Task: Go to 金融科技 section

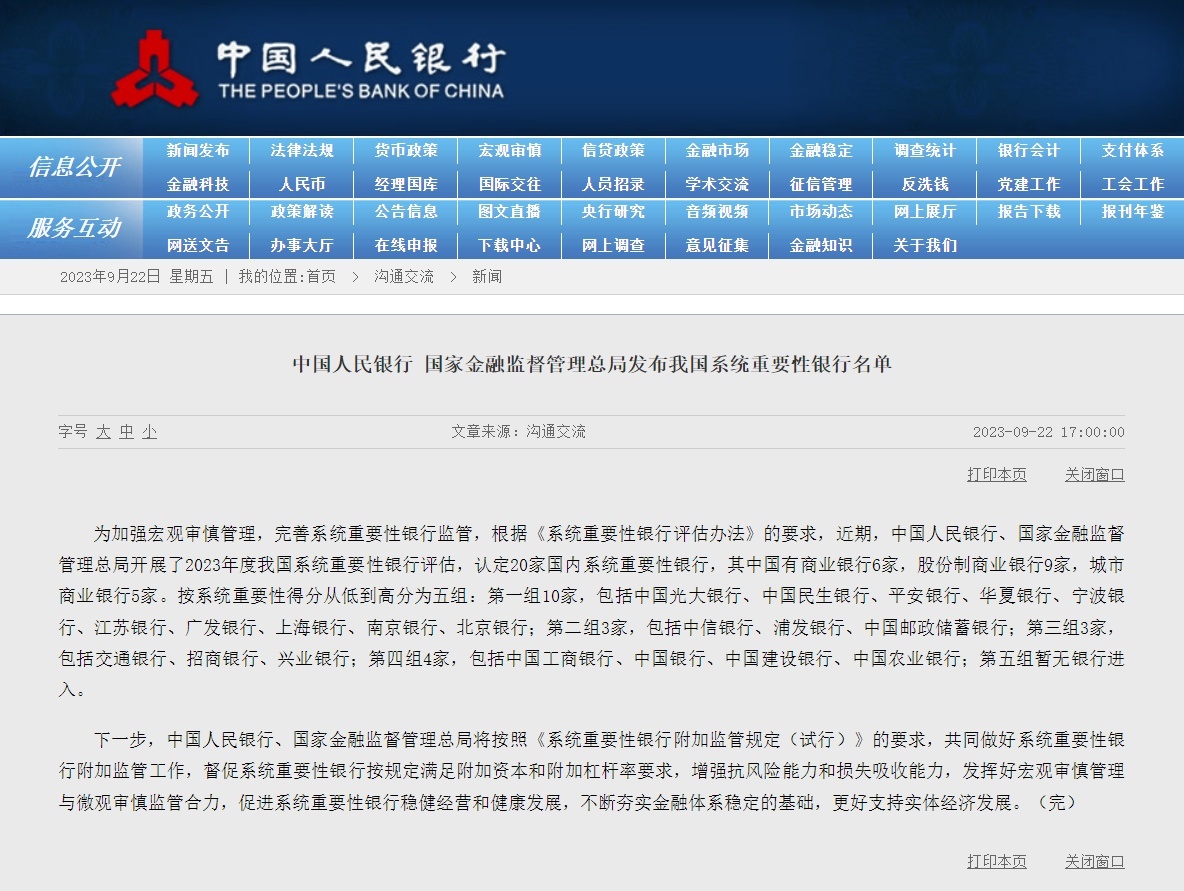Action: tap(198, 184)
